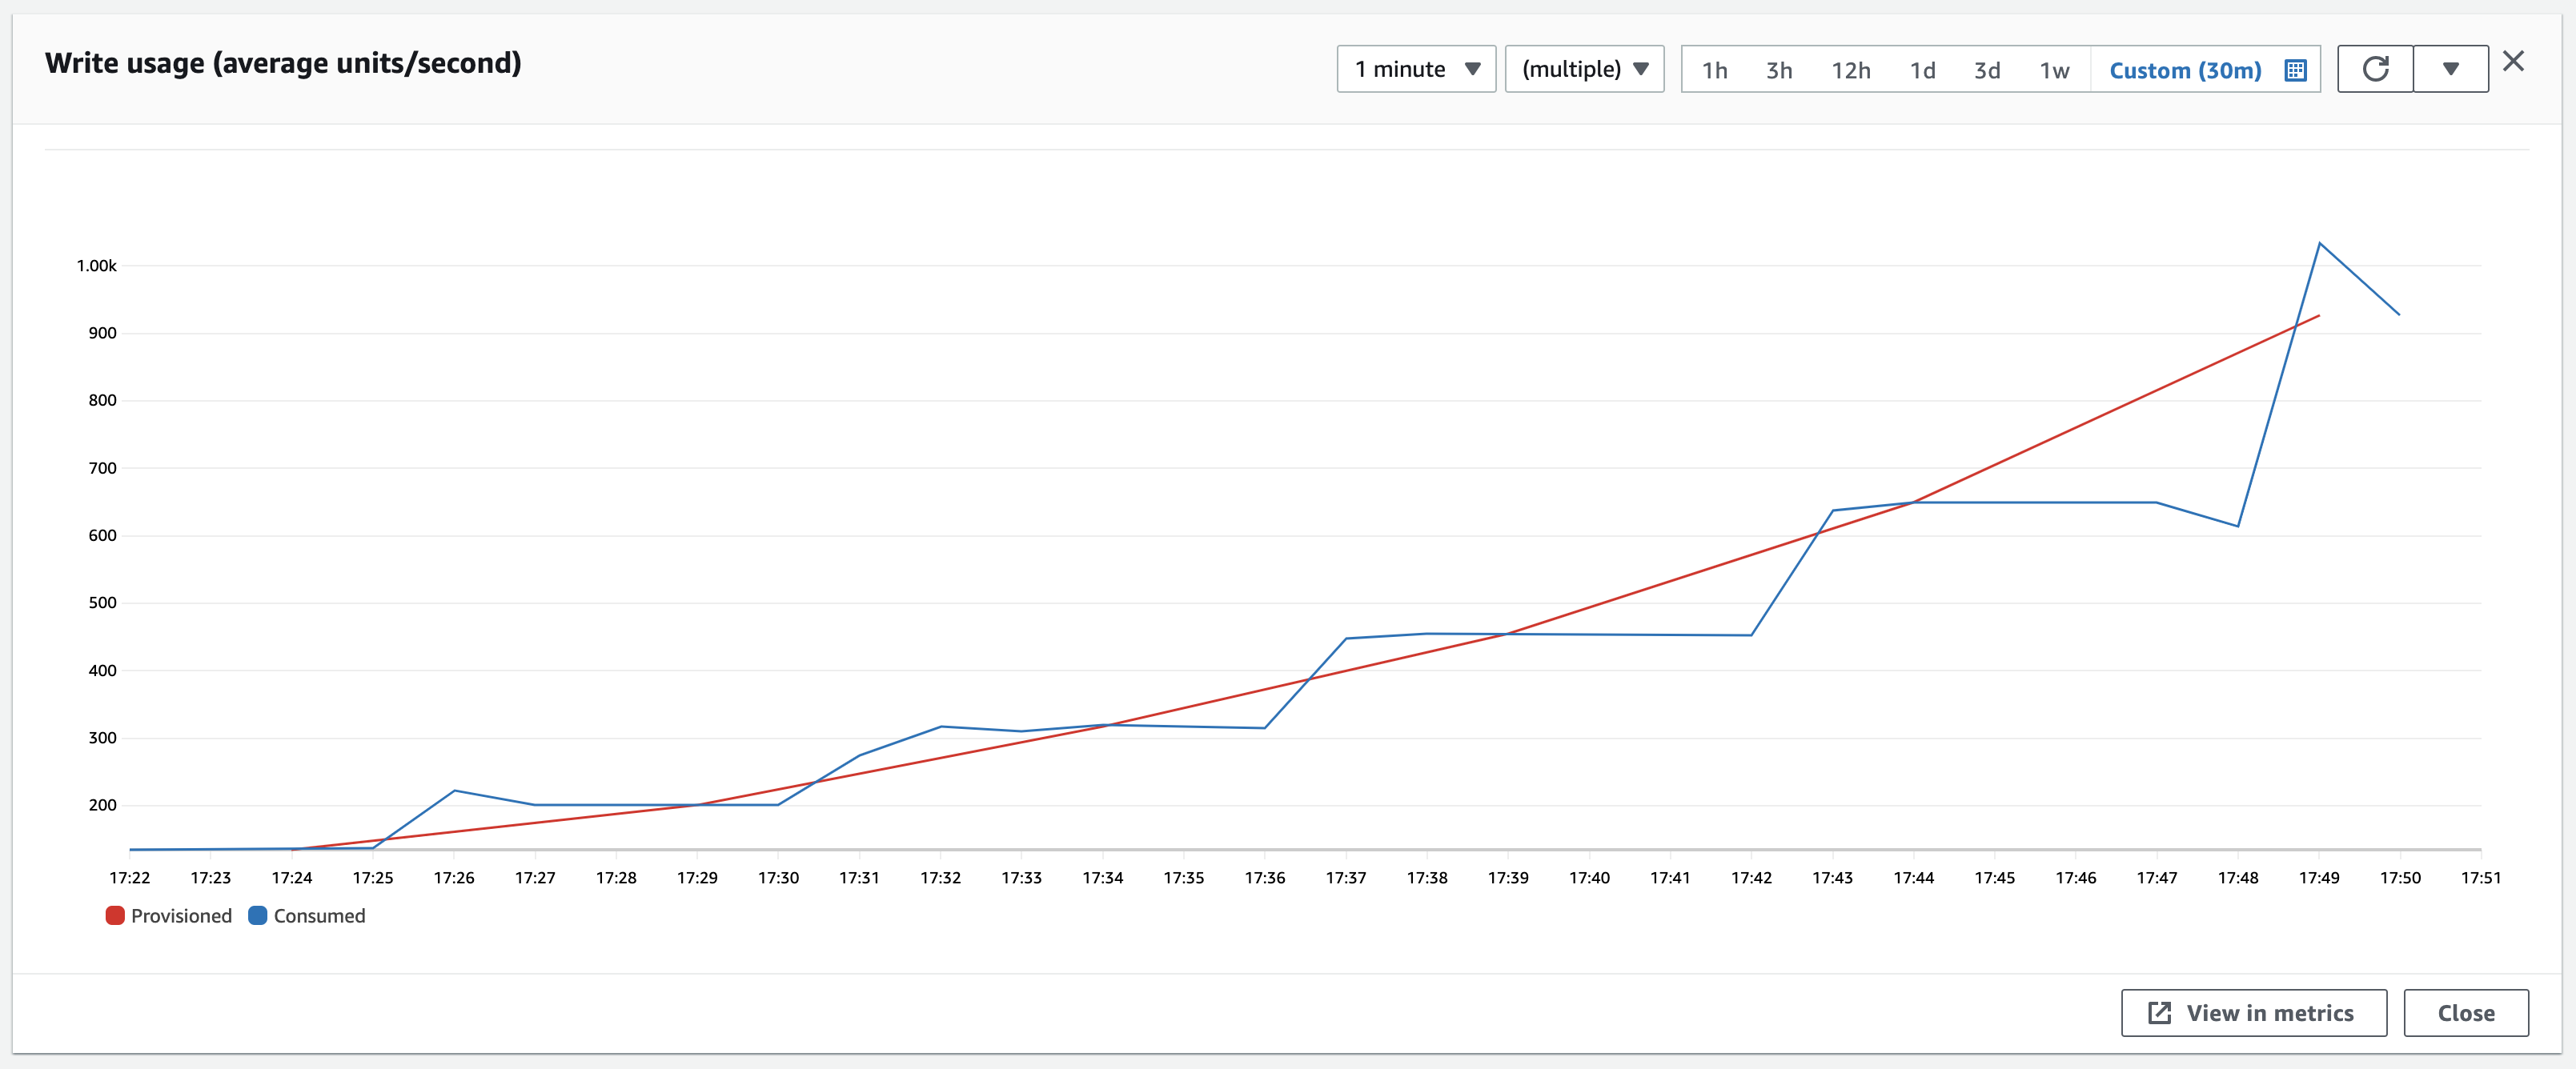The height and width of the screenshot is (1069, 2576).
Task: Click the 17:22 x-axis label
Action: tap(130, 878)
